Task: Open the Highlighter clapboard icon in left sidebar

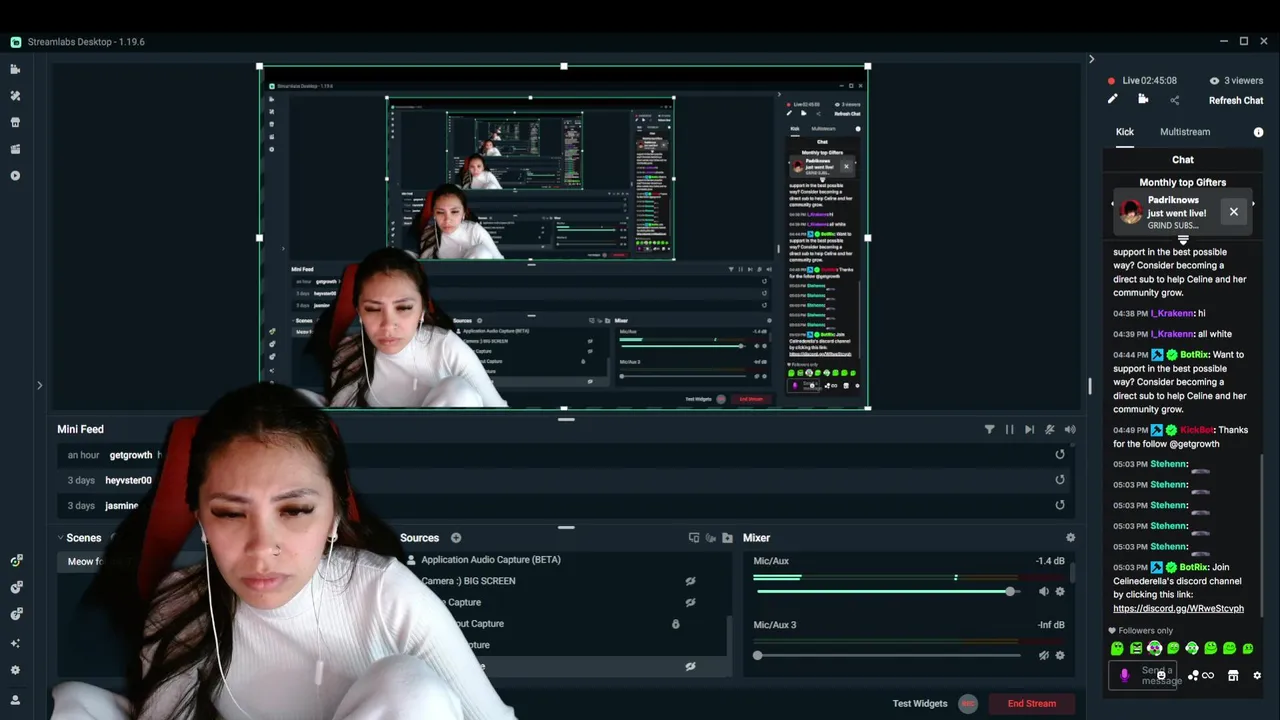Action: [15, 149]
